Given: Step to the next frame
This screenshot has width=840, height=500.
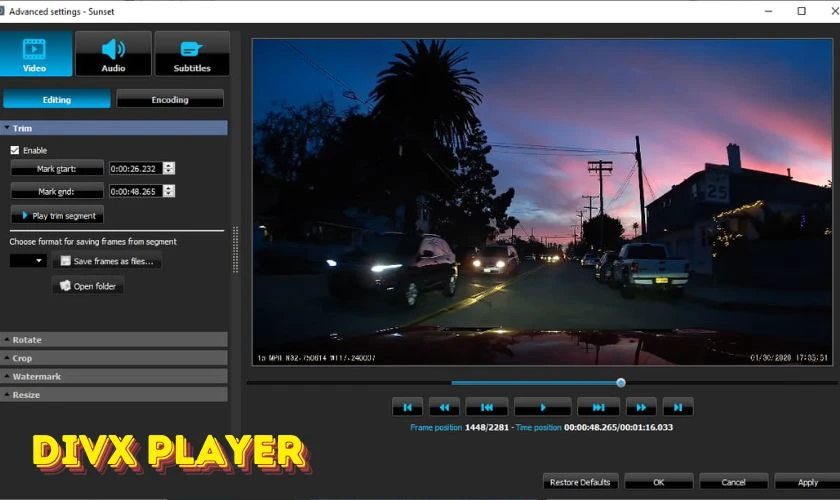Looking at the screenshot, I should (x=598, y=407).
